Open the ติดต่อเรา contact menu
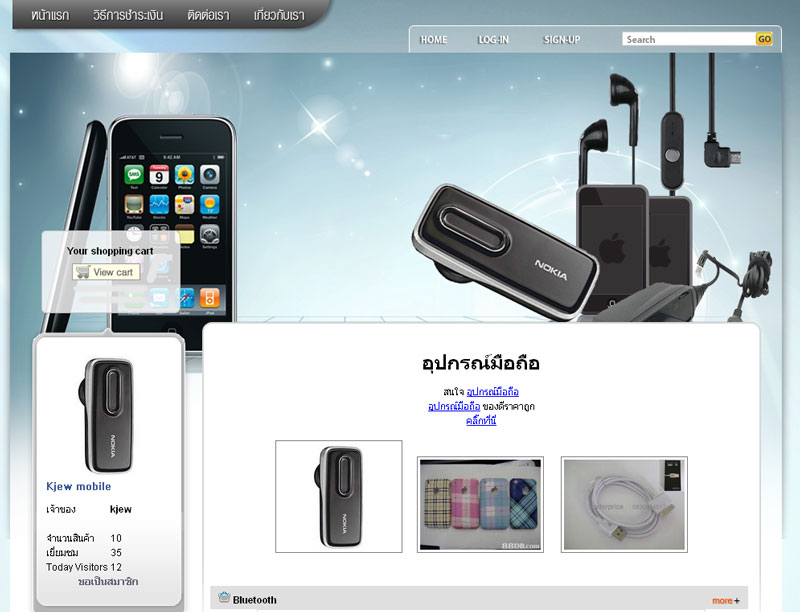The image size is (800, 612). pos(208,15)
